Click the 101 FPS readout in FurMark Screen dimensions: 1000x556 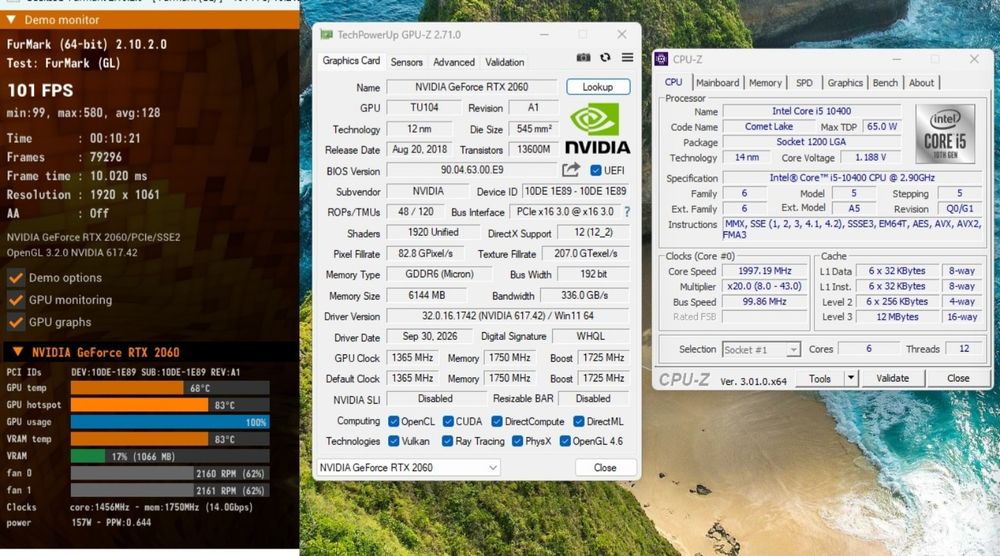(x=40, y=91)
